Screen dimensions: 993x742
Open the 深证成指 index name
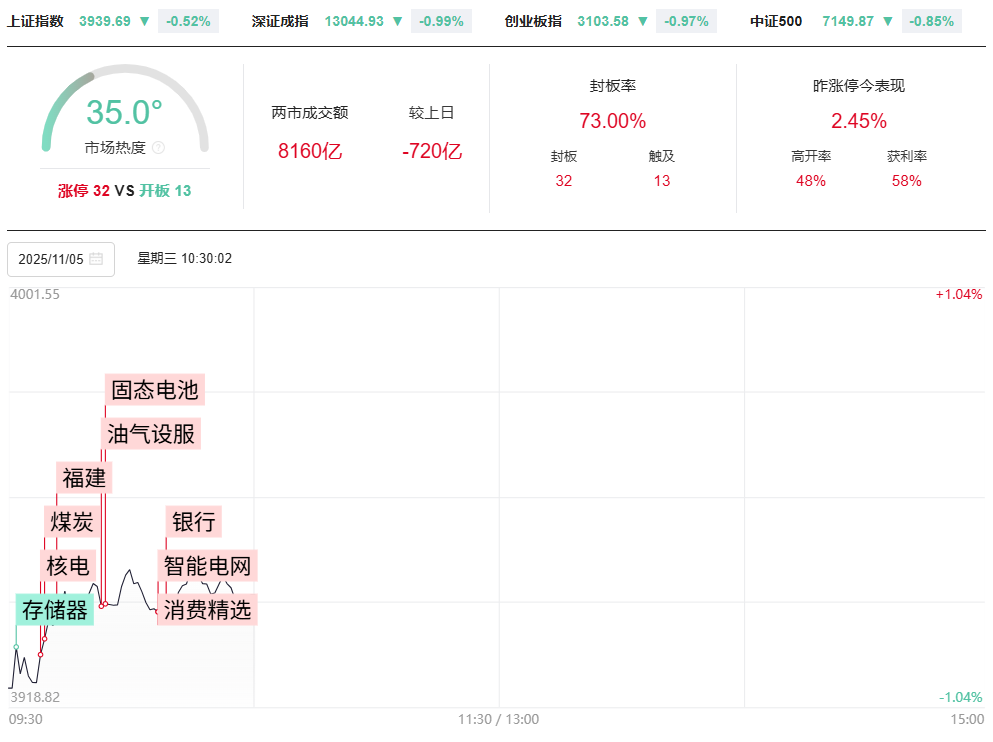(280, 21)
